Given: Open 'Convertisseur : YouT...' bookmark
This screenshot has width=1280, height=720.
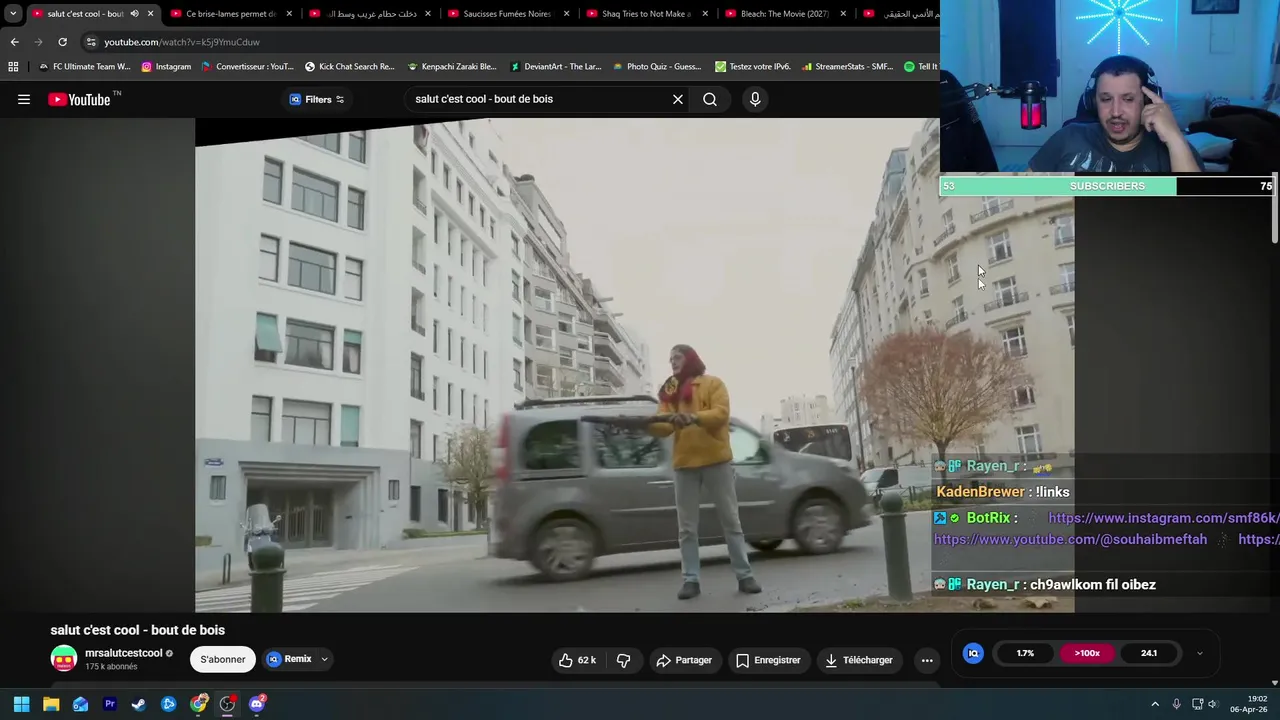Looking at the screenshot, I should click(248, 67).
